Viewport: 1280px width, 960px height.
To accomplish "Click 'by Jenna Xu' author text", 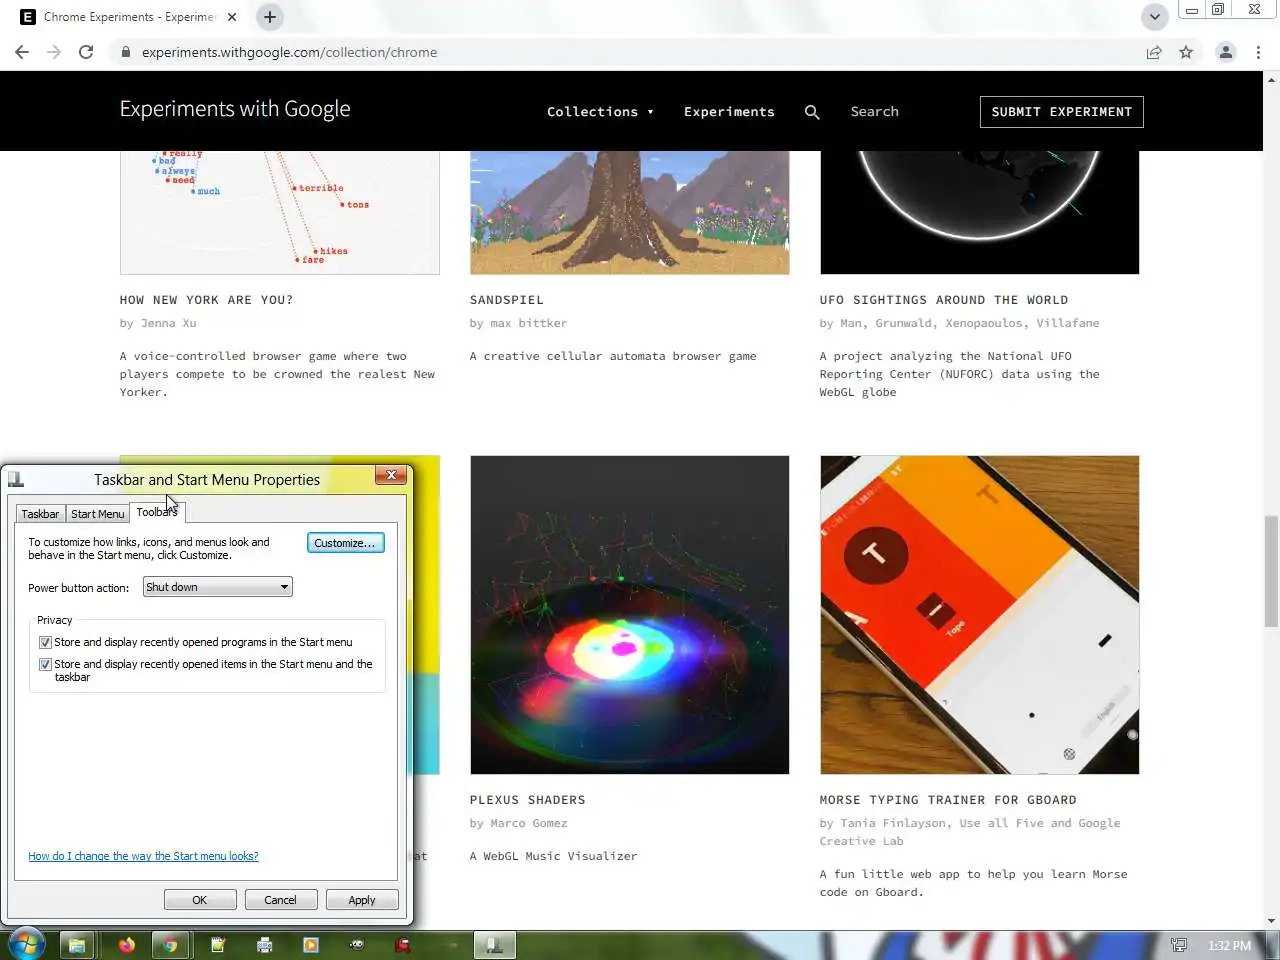I will tap(158, 323).
